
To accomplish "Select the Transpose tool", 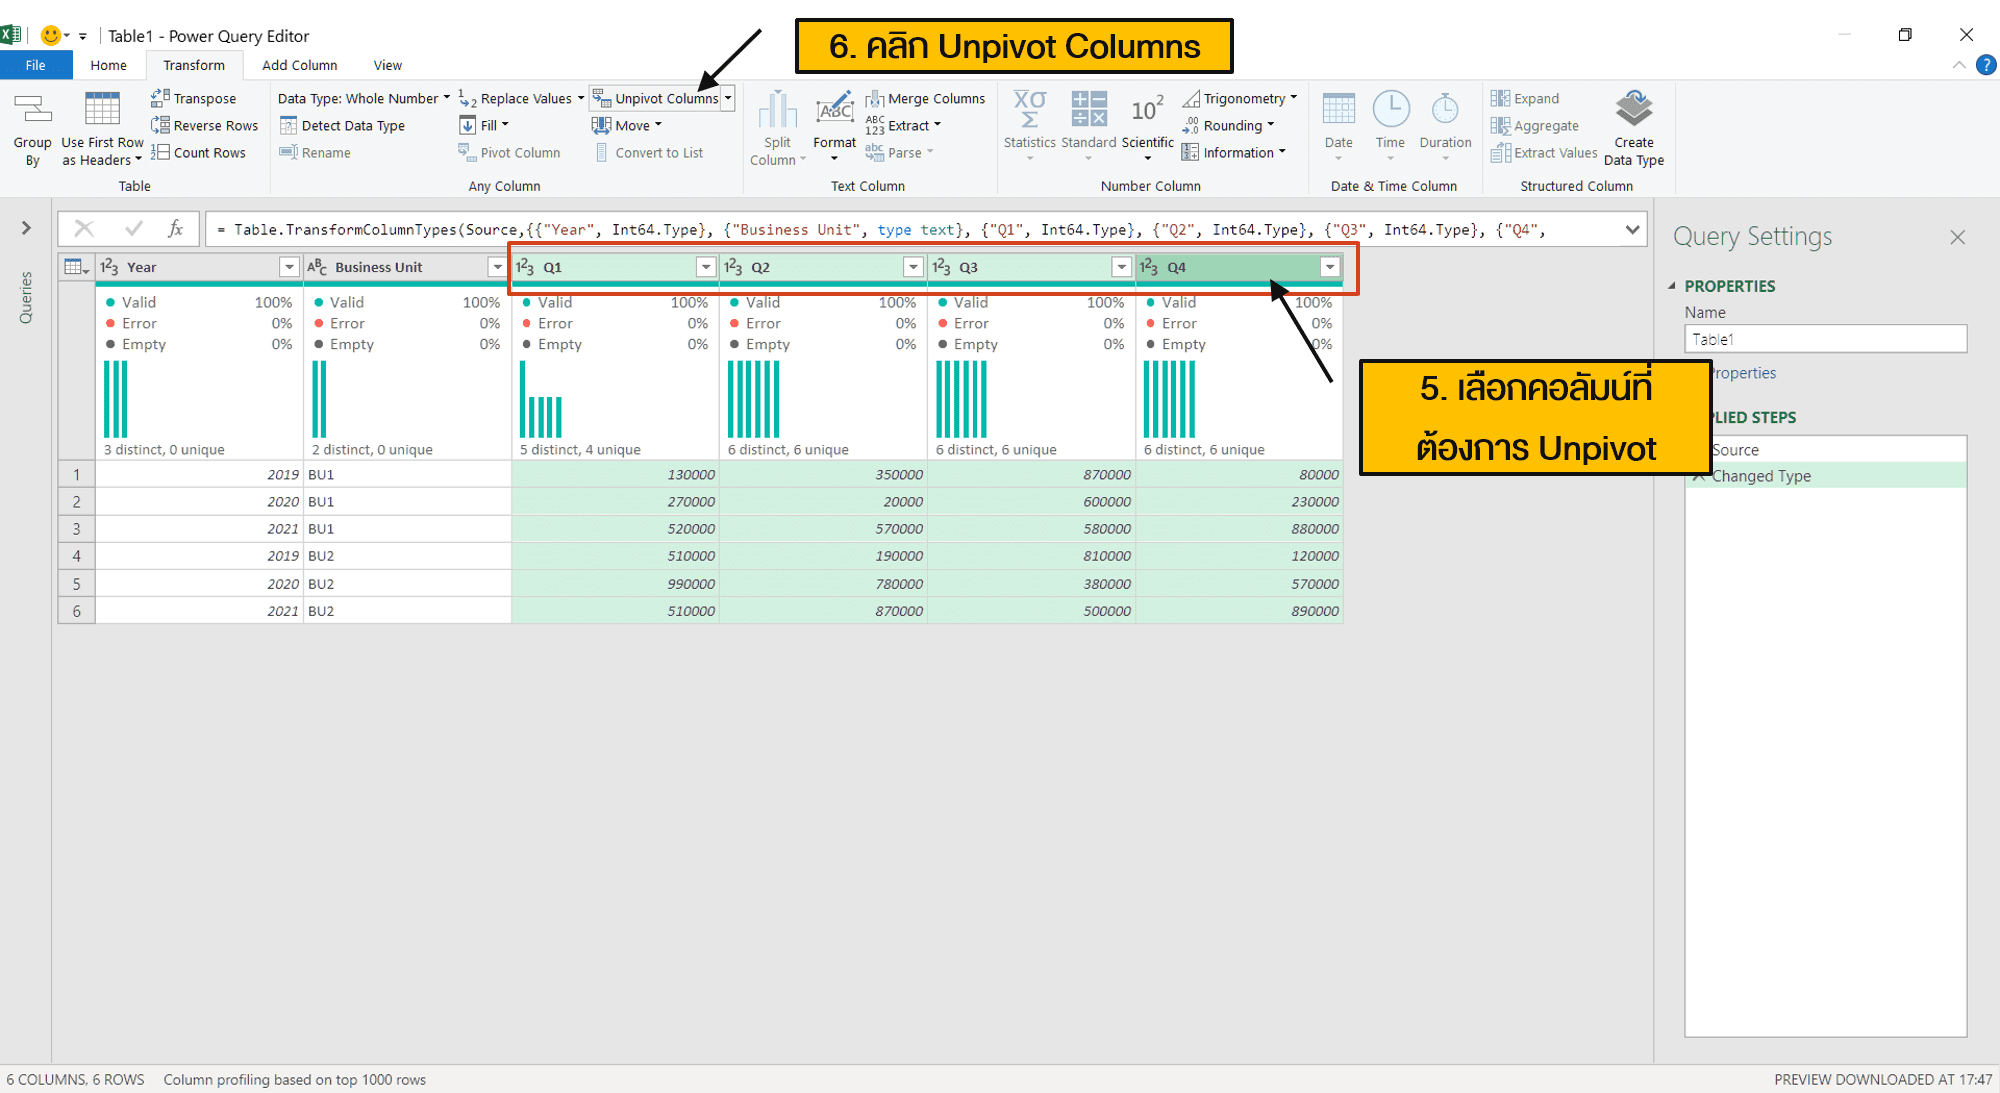I will [196, 97].
